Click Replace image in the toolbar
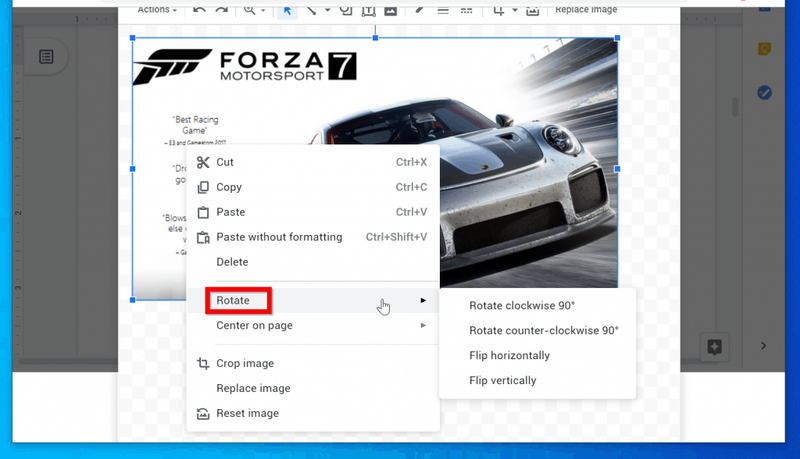This screenshot has width=800, height=459. [x=586, y=10]
